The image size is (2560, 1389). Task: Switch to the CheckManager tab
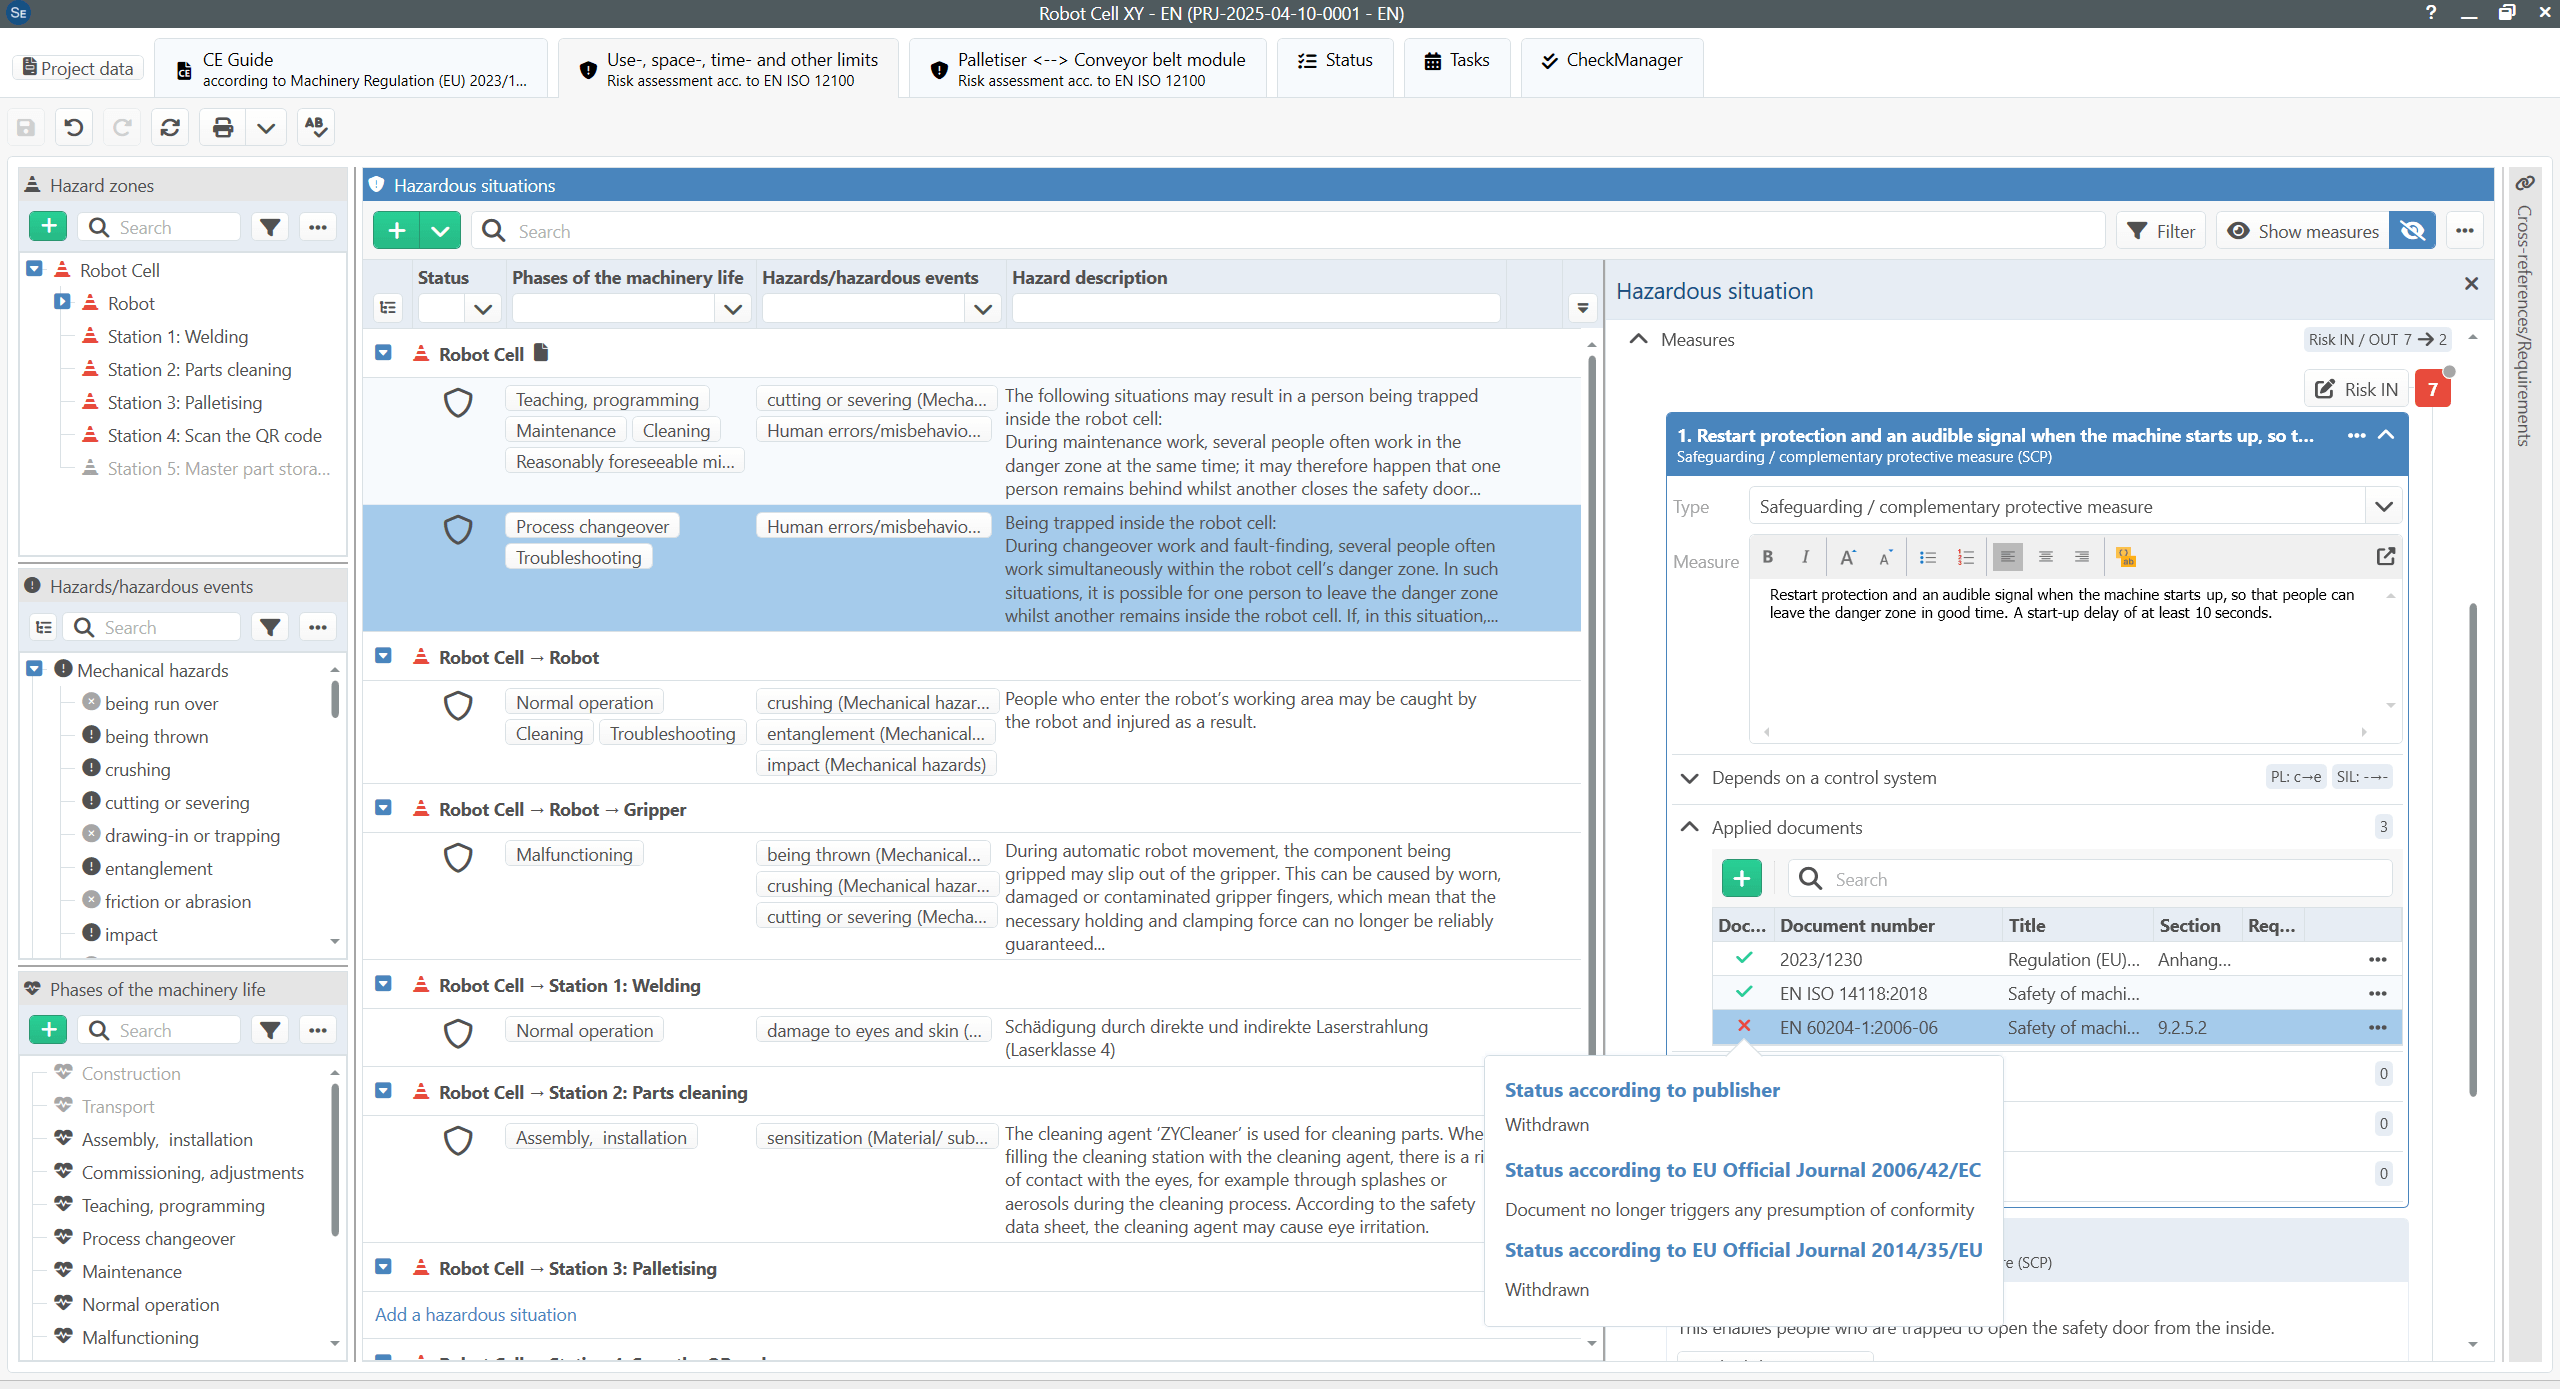point(1611,60)
